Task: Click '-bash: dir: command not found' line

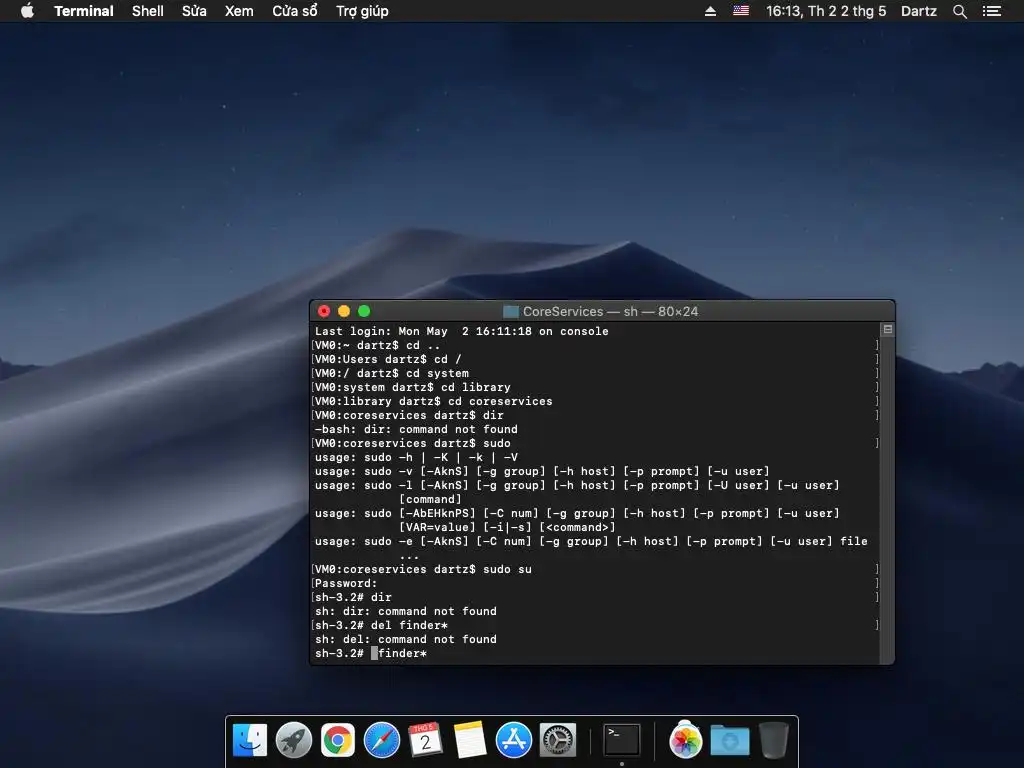Action: 416,429
